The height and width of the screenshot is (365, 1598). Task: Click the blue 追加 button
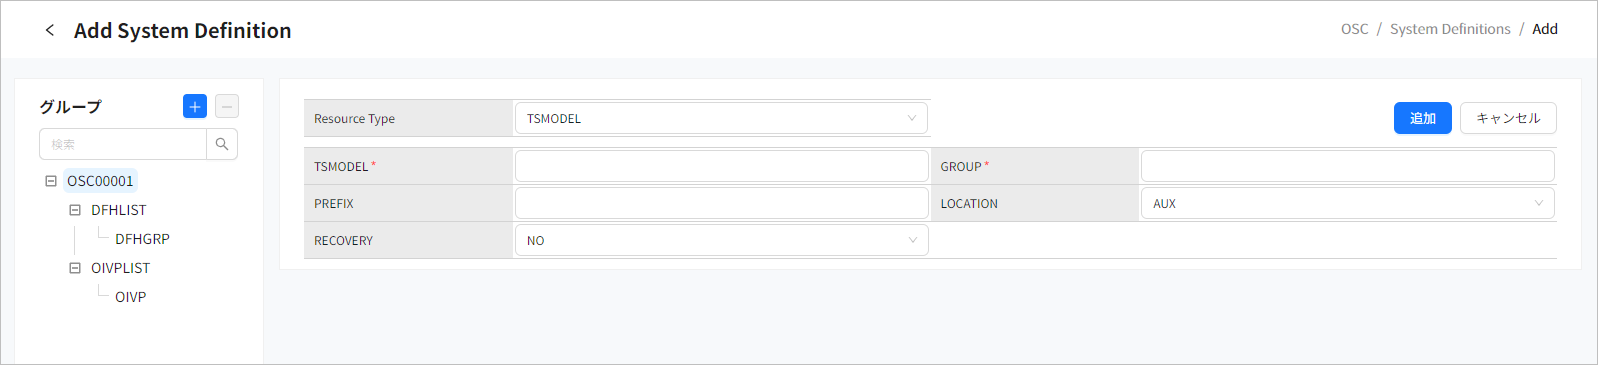pyautogui.click(x=1422, y=118)
